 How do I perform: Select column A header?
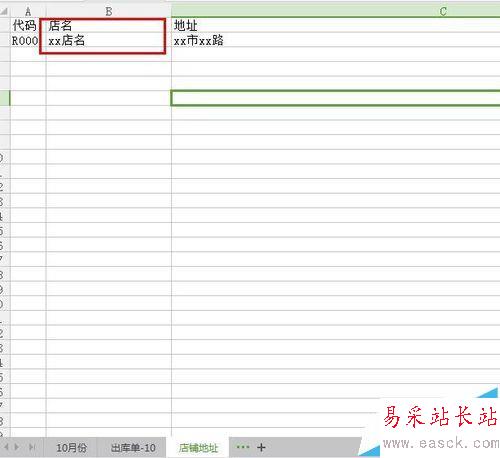28,12
